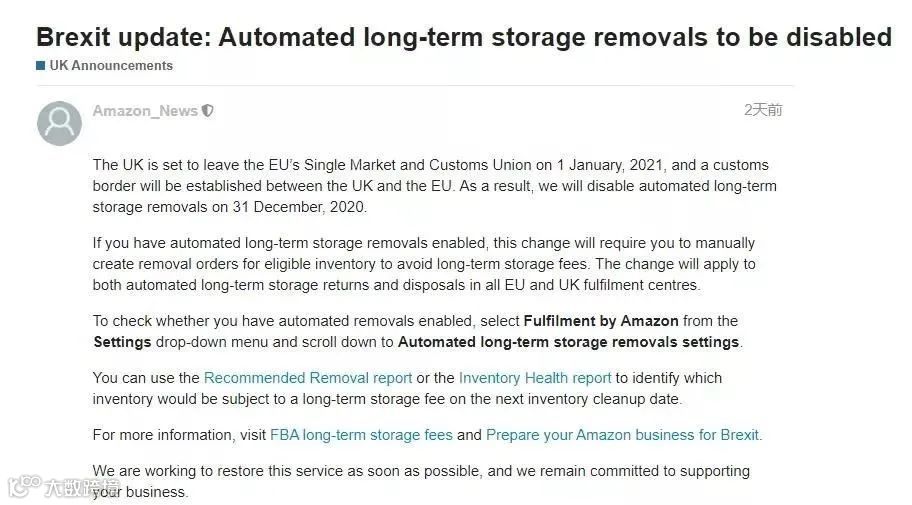Click the blue UK Announcements category square
Image resolution: width=912 pixels, height=505 pixels.
click(x=41, y=65)
